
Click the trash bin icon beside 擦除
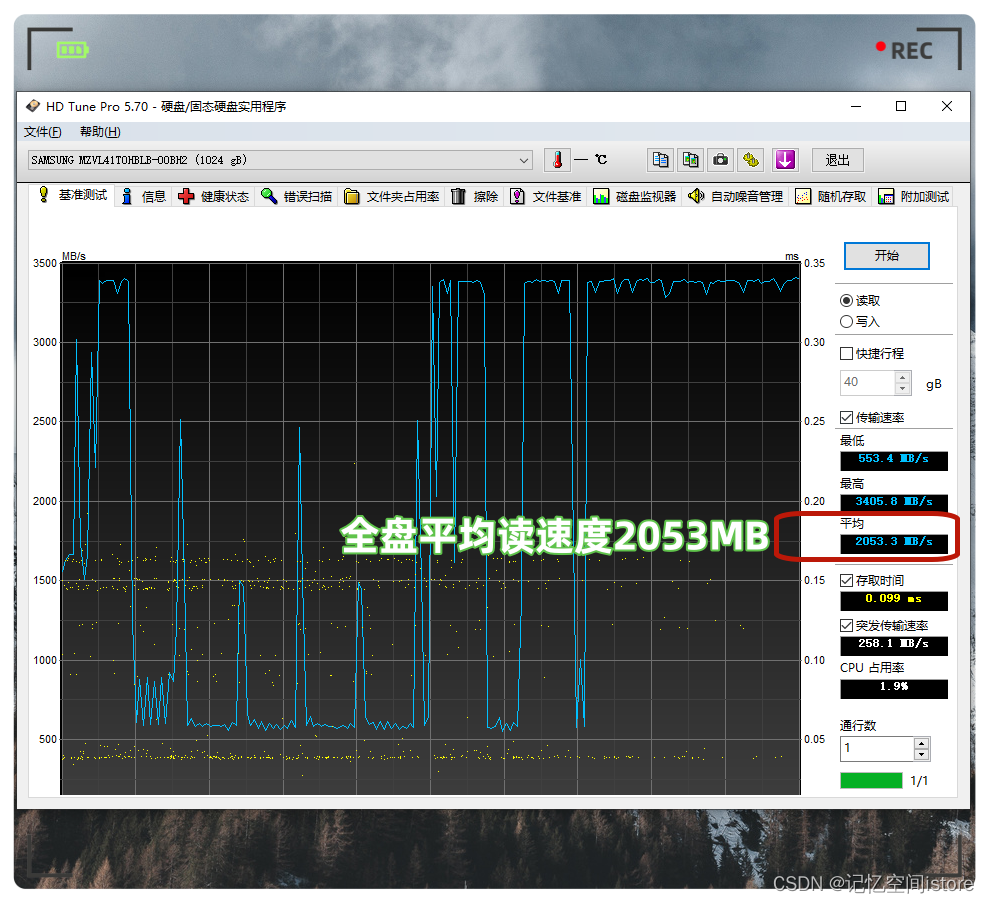tap(459, 197)
